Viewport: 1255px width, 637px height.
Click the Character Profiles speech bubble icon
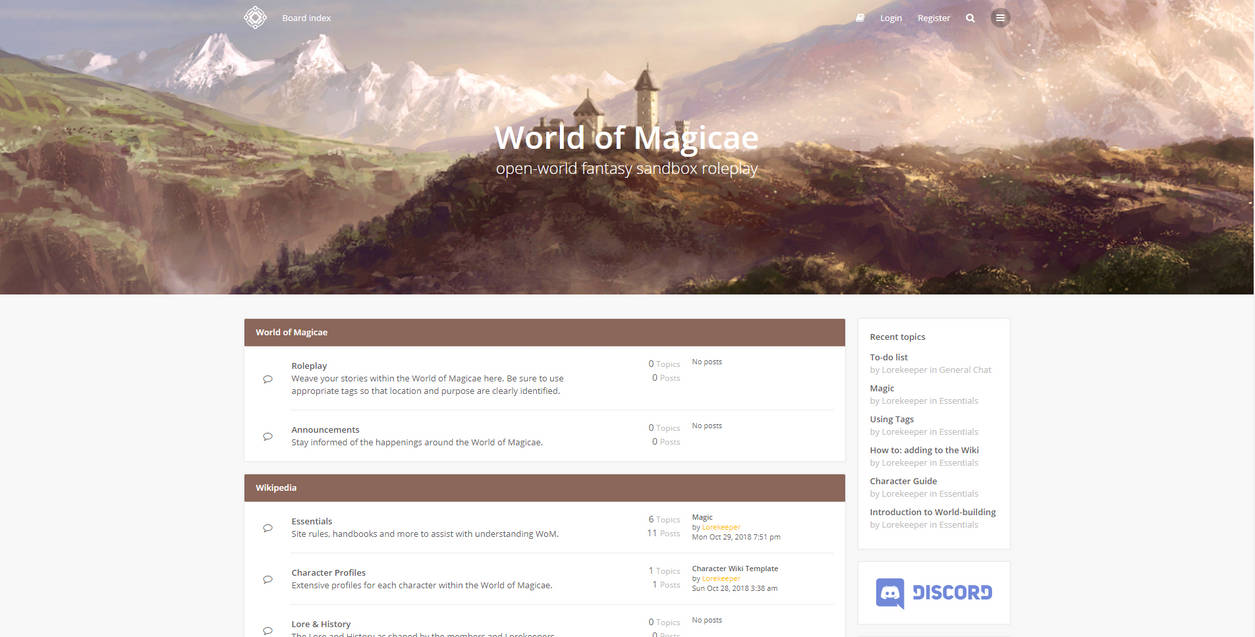pos(268,579)
